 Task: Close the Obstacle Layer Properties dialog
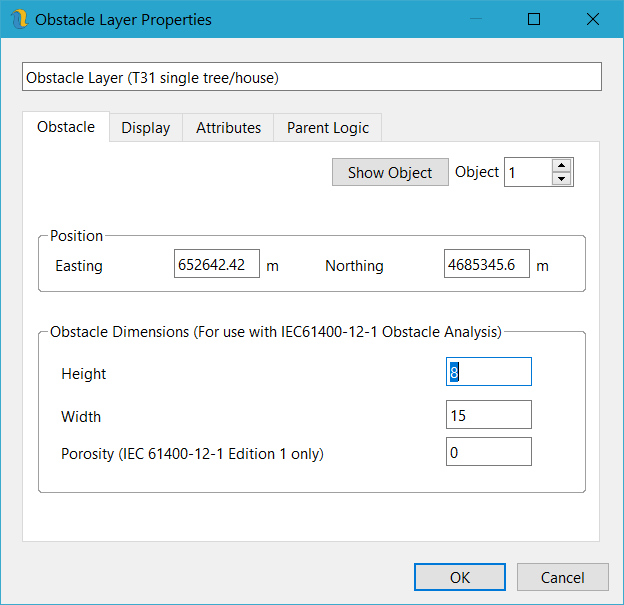pos(592,20)
